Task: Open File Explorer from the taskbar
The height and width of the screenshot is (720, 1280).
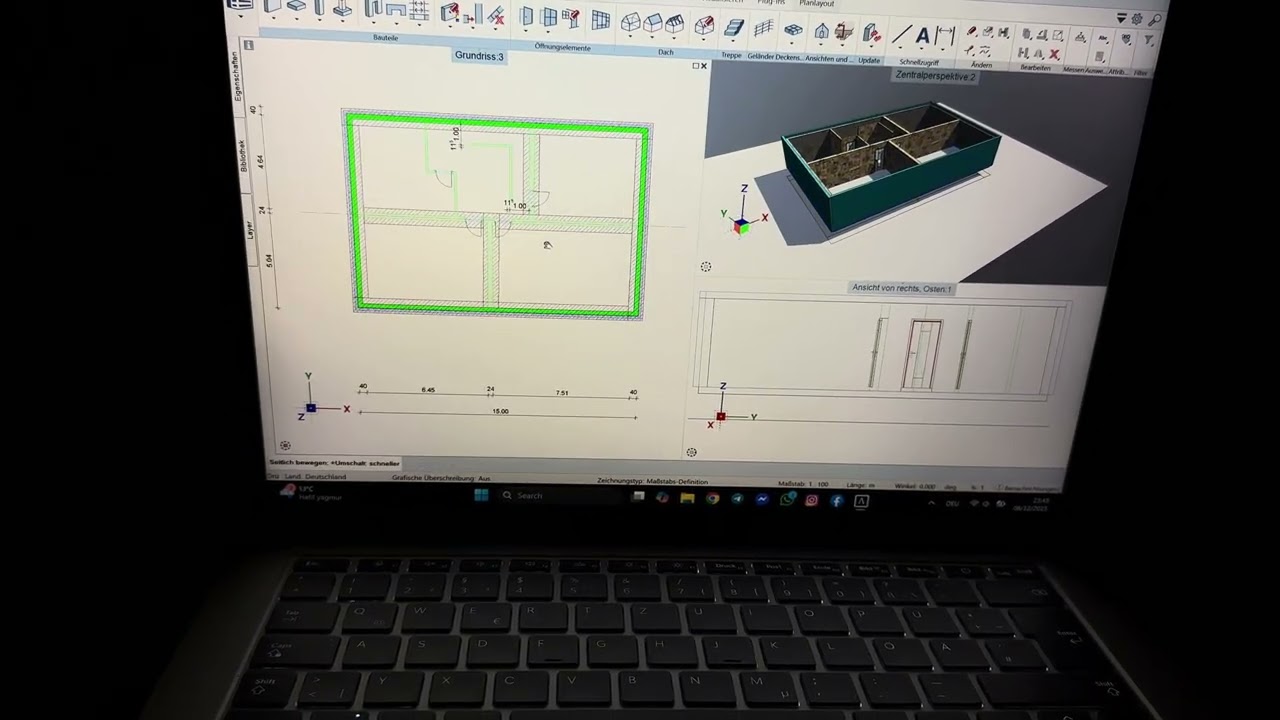Action: point(687,497)
